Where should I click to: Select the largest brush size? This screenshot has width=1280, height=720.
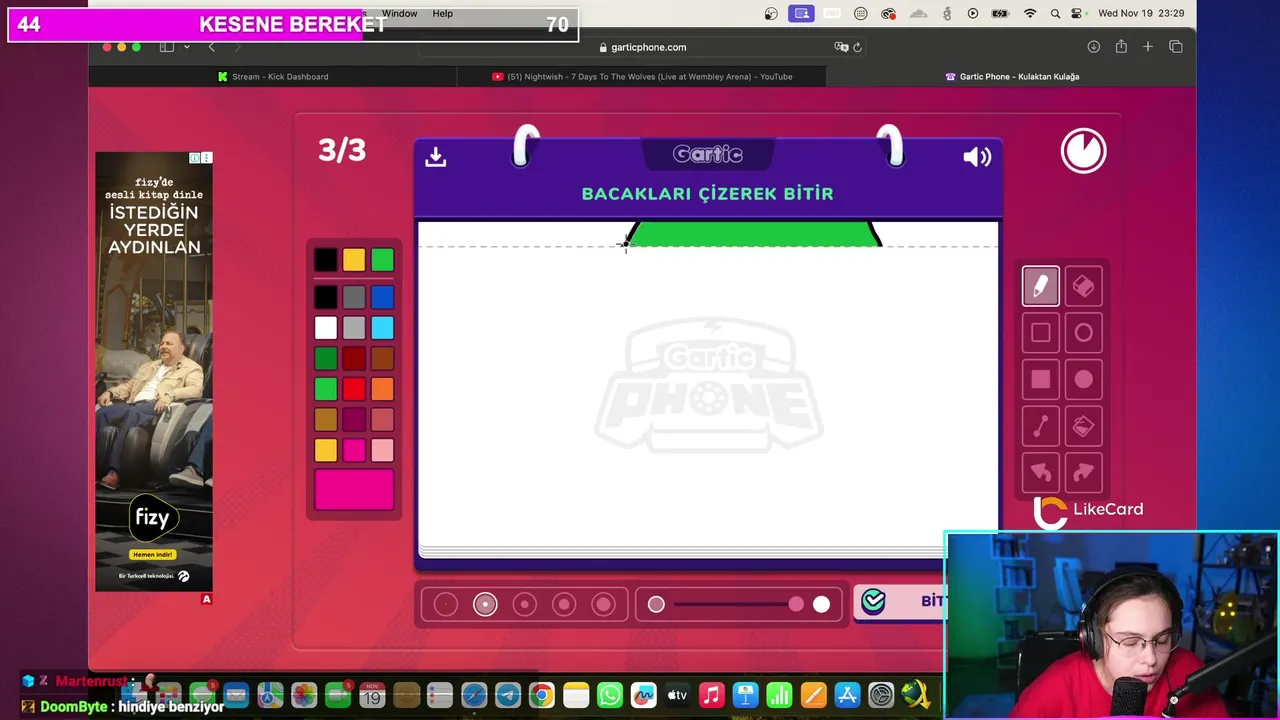pyautogui.click(x=603, y=604)
